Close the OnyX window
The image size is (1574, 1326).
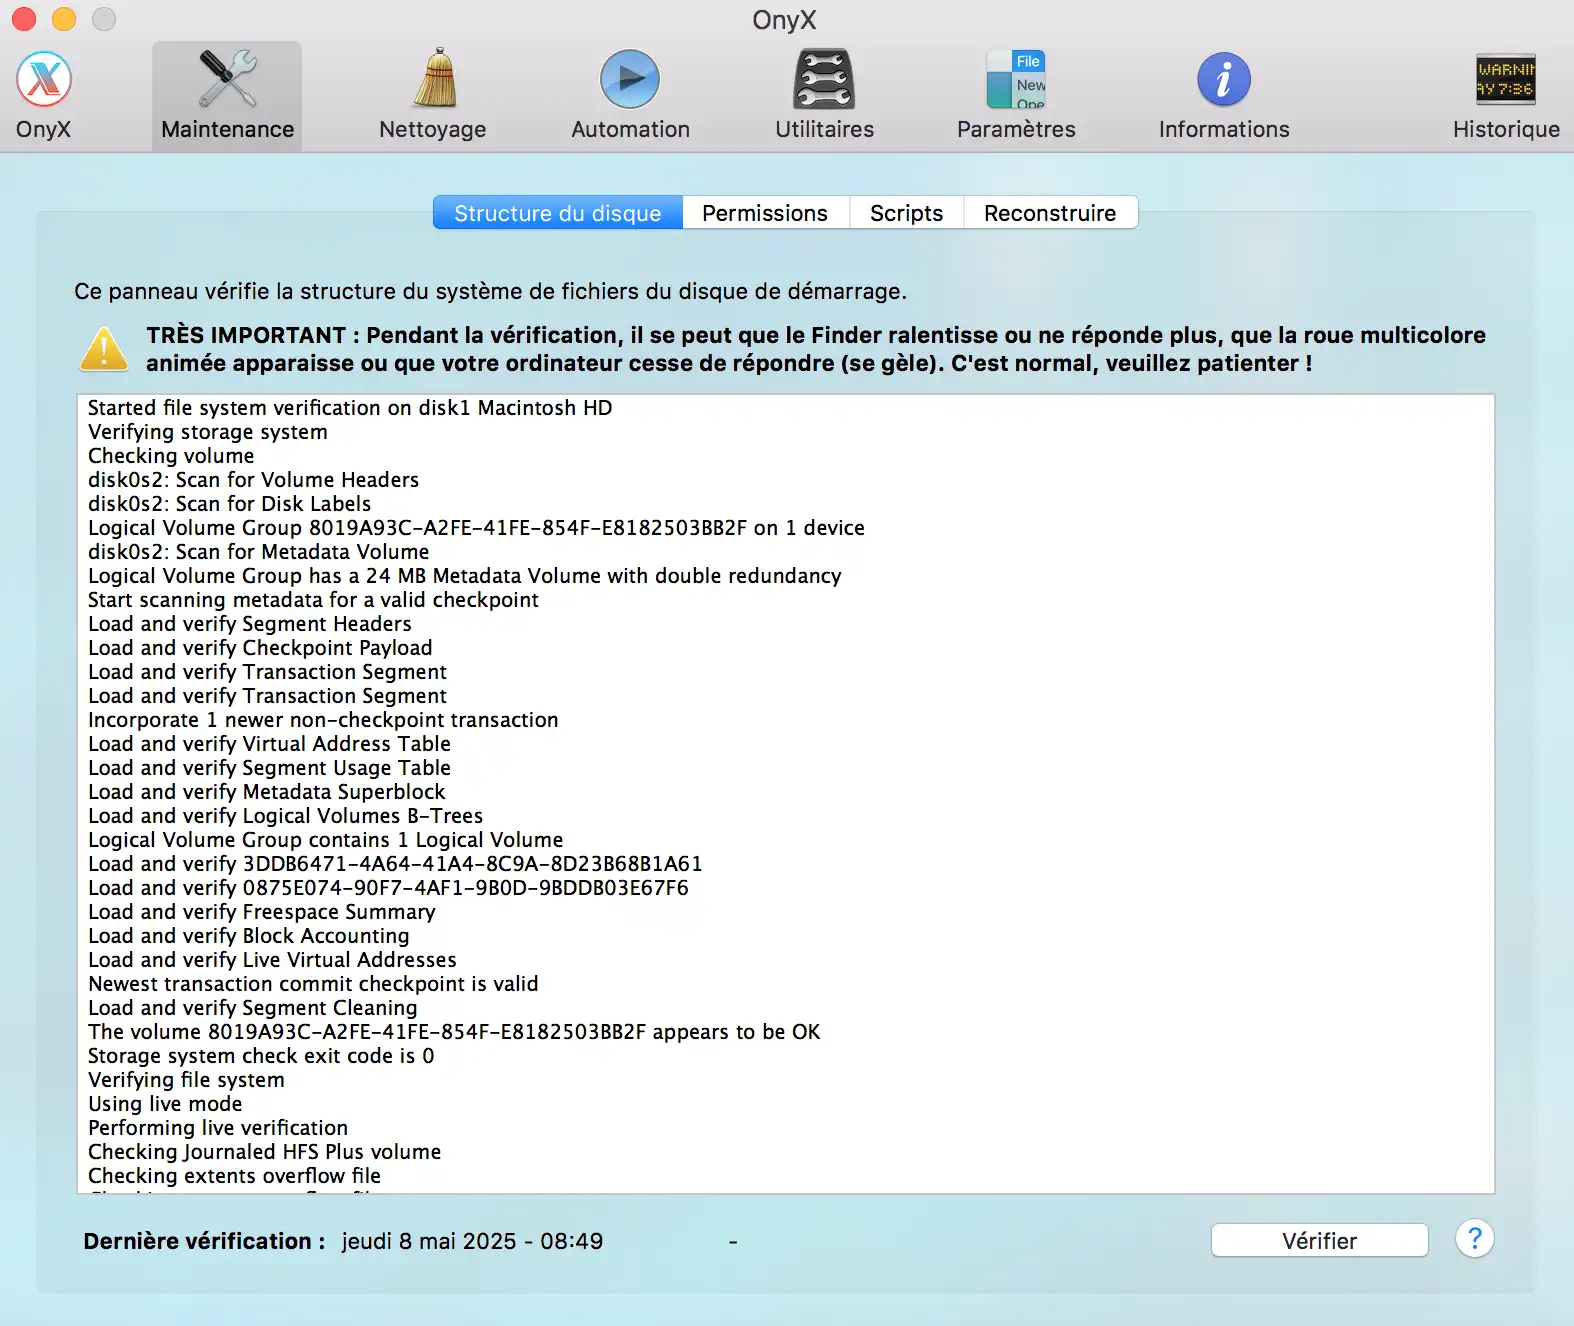[x=24, y=19]
